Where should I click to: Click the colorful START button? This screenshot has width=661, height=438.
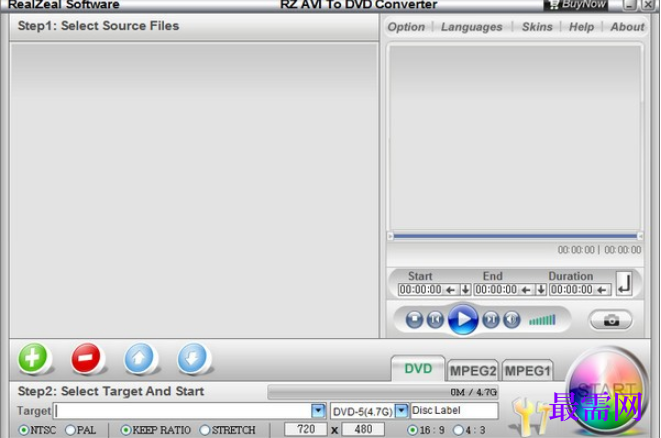606,390
